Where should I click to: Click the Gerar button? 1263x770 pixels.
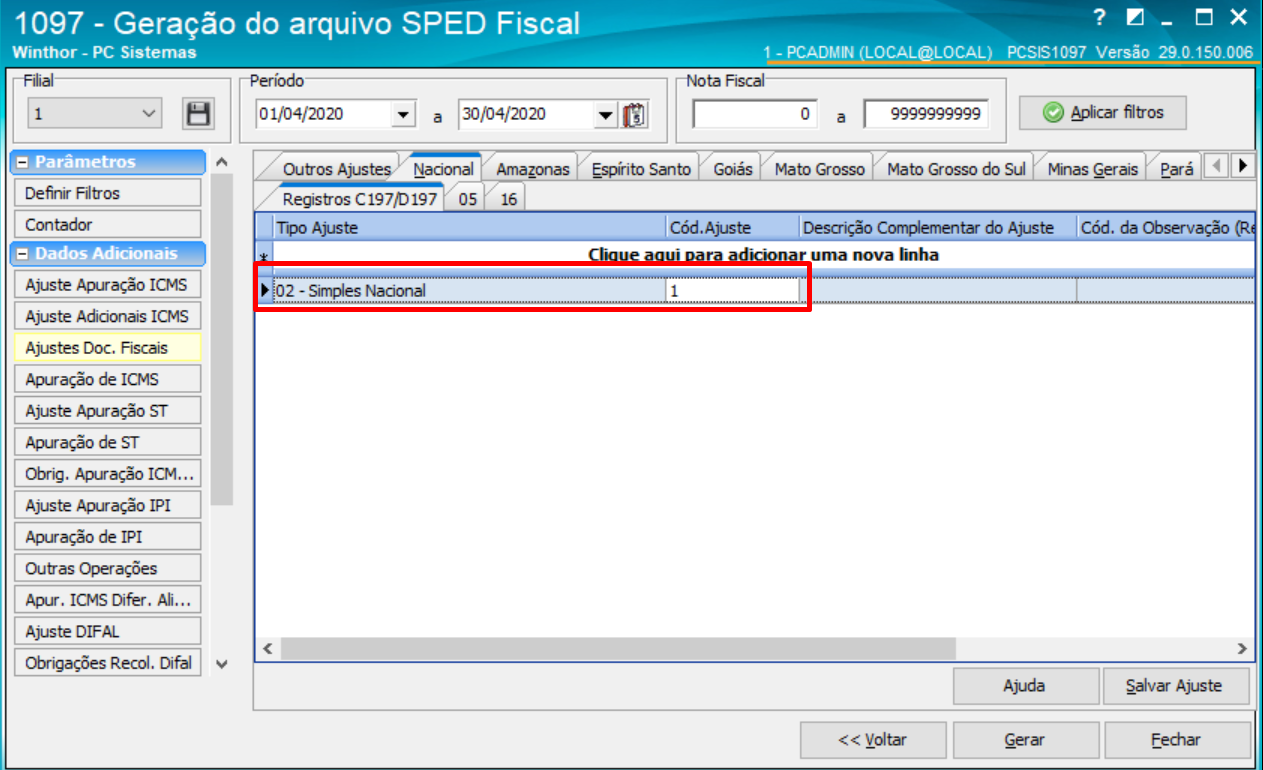click(x=1025, y=740)
